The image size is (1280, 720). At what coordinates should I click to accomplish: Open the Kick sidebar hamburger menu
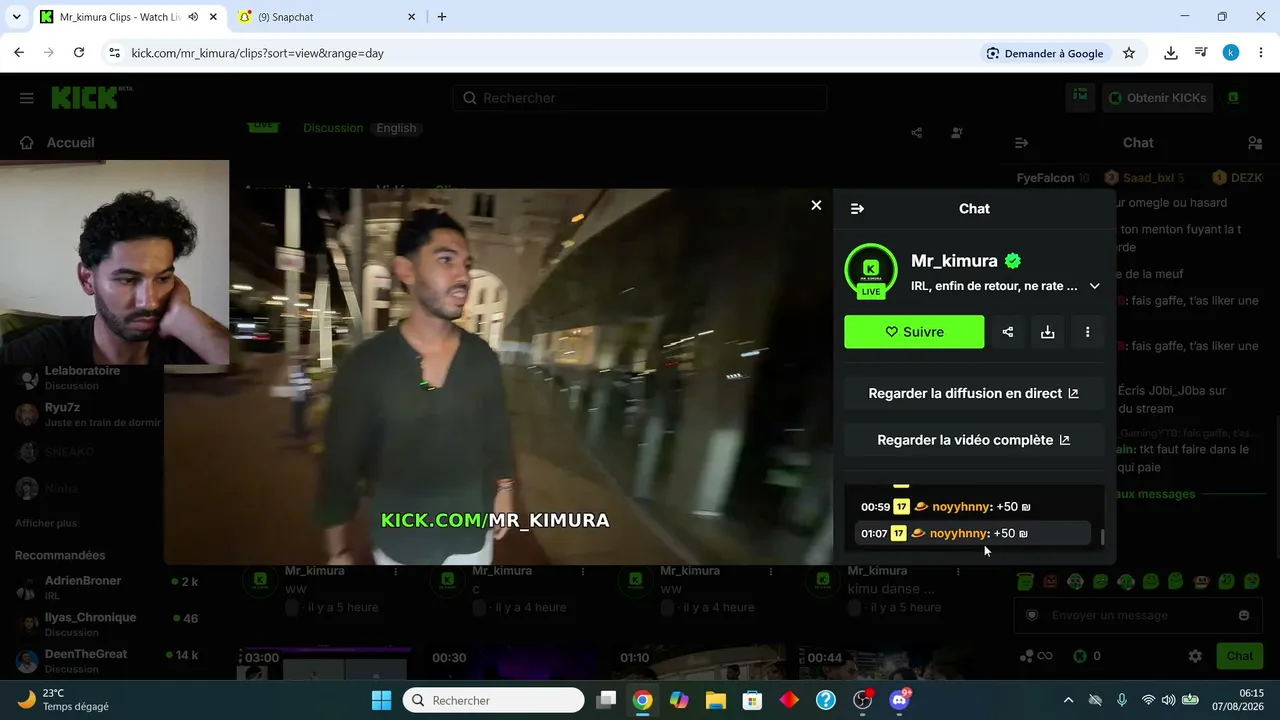tap(27, 98)
